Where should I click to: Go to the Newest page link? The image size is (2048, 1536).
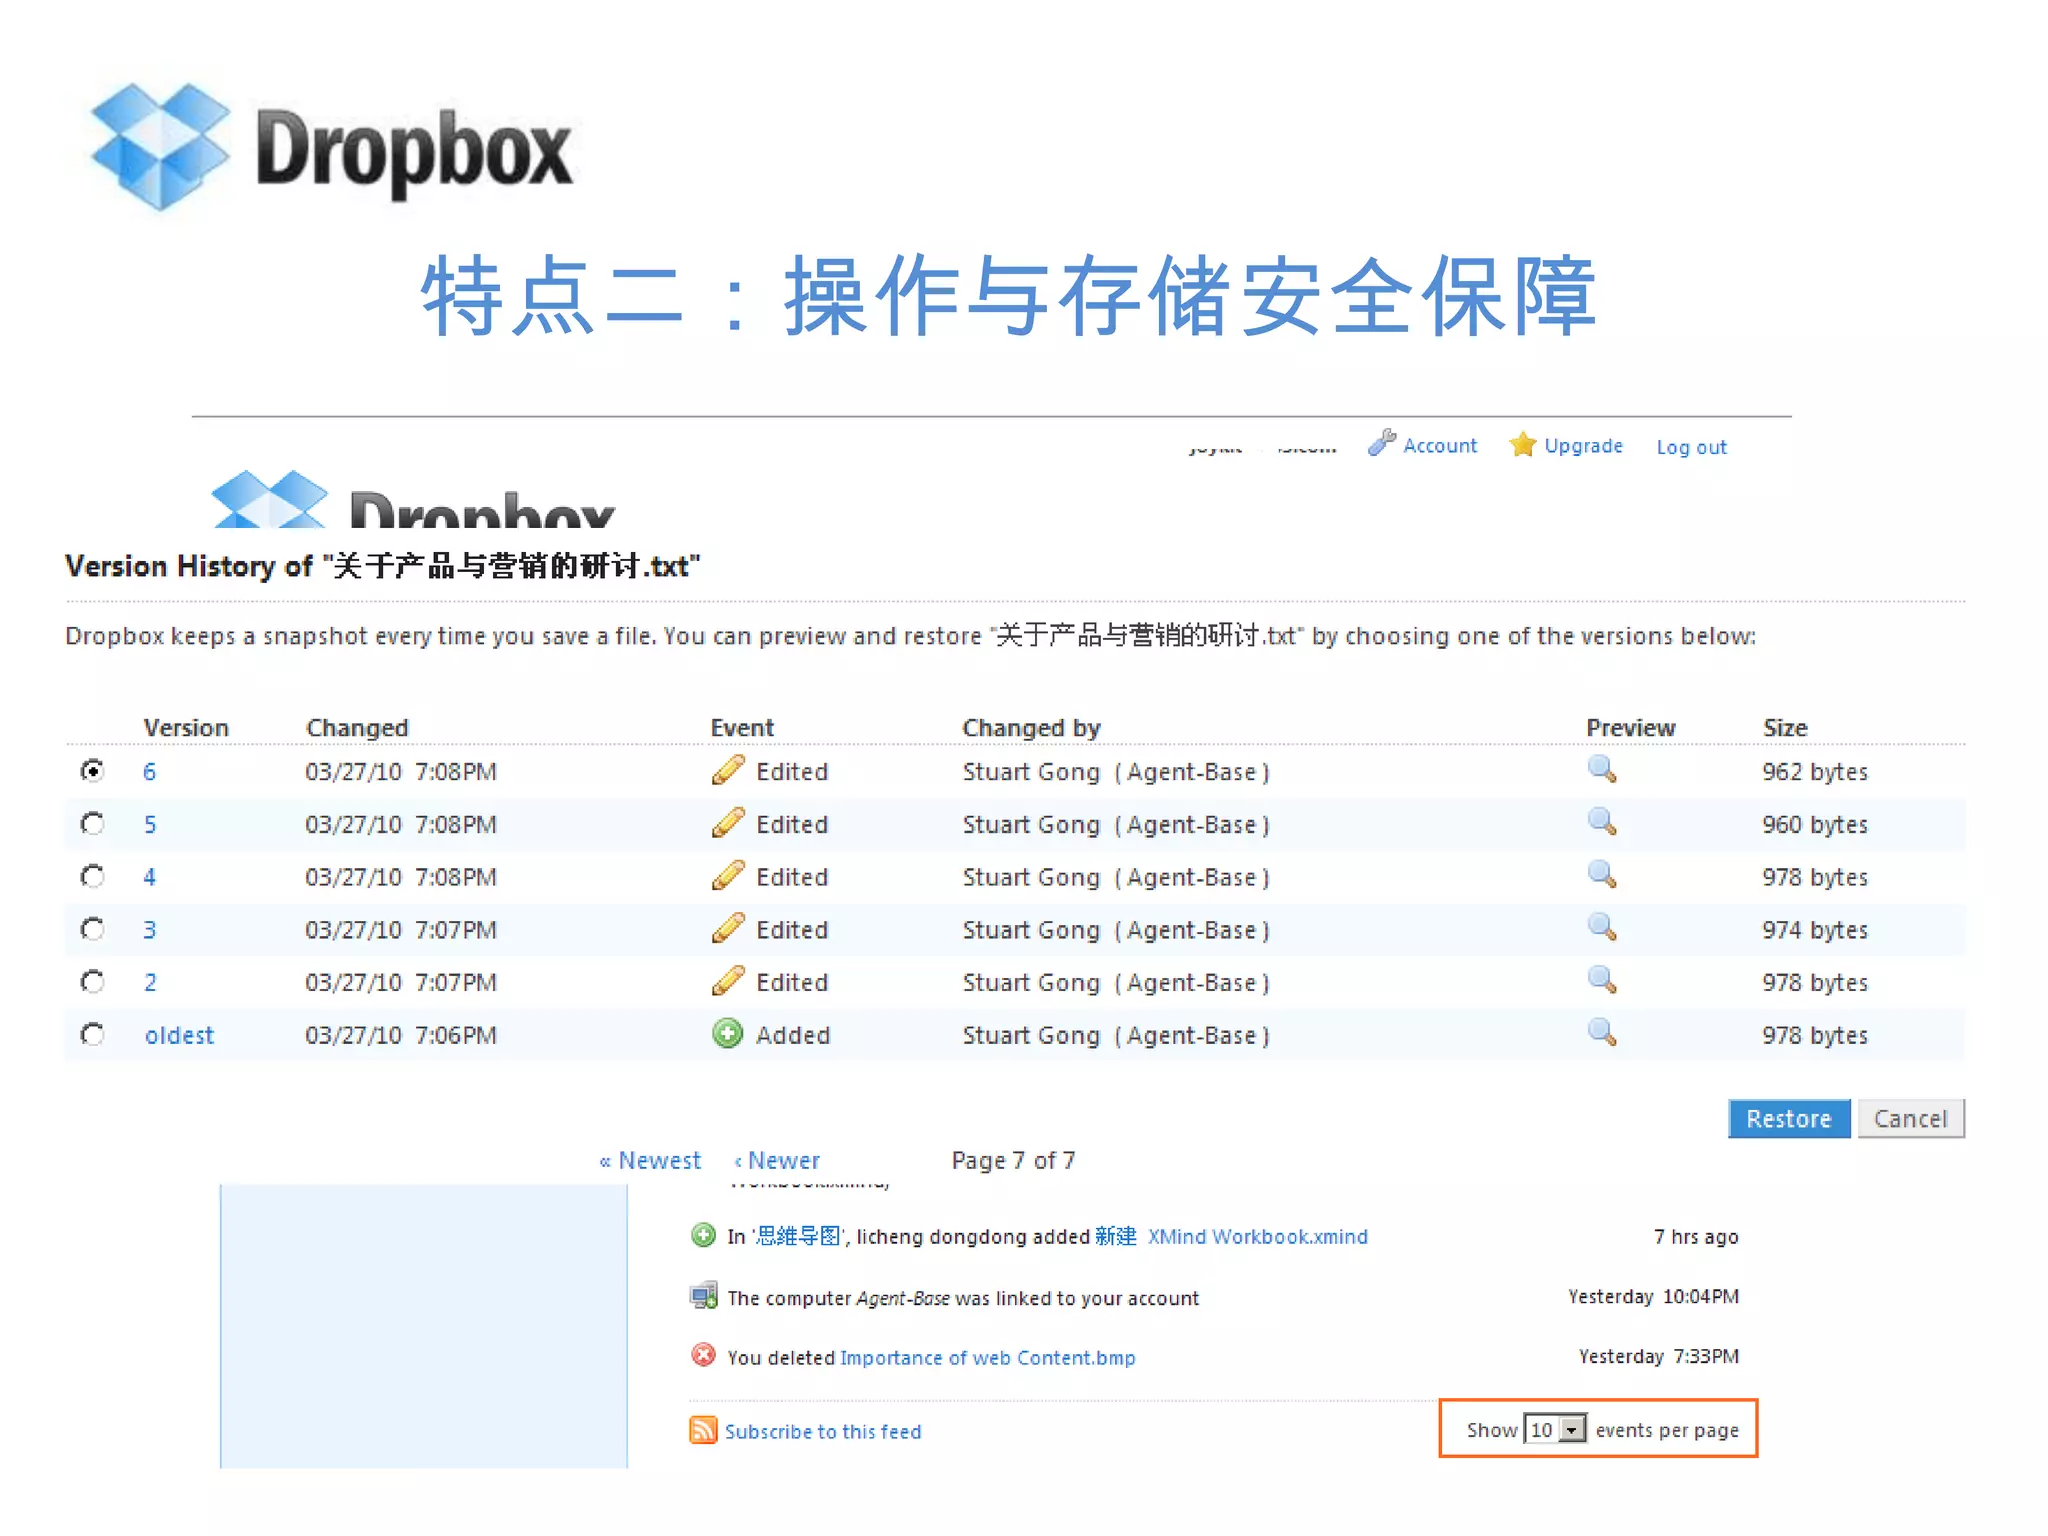(x=650, y=1160)
